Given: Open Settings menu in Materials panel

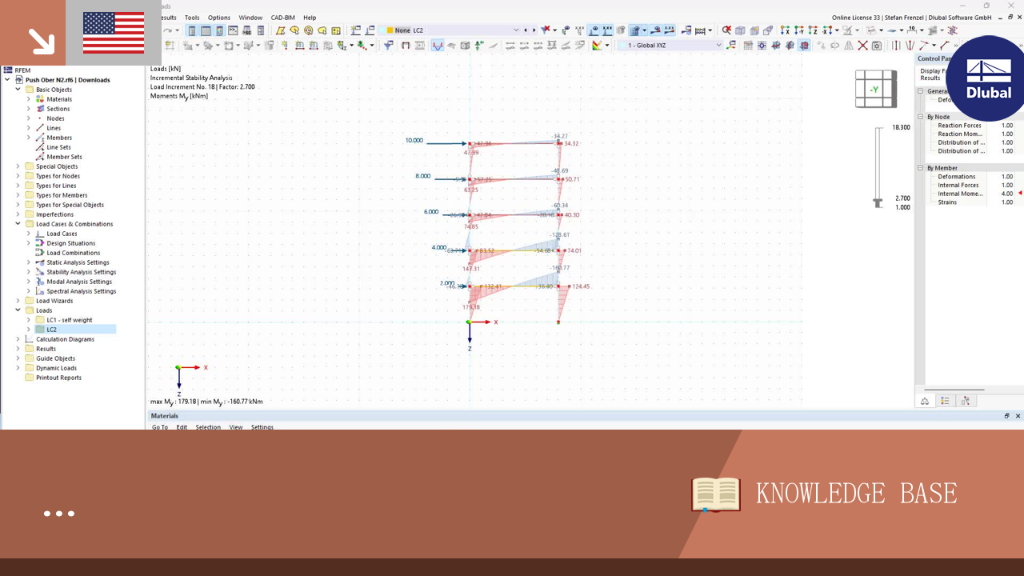Looking at the screenshot, I should coord(262,427).
